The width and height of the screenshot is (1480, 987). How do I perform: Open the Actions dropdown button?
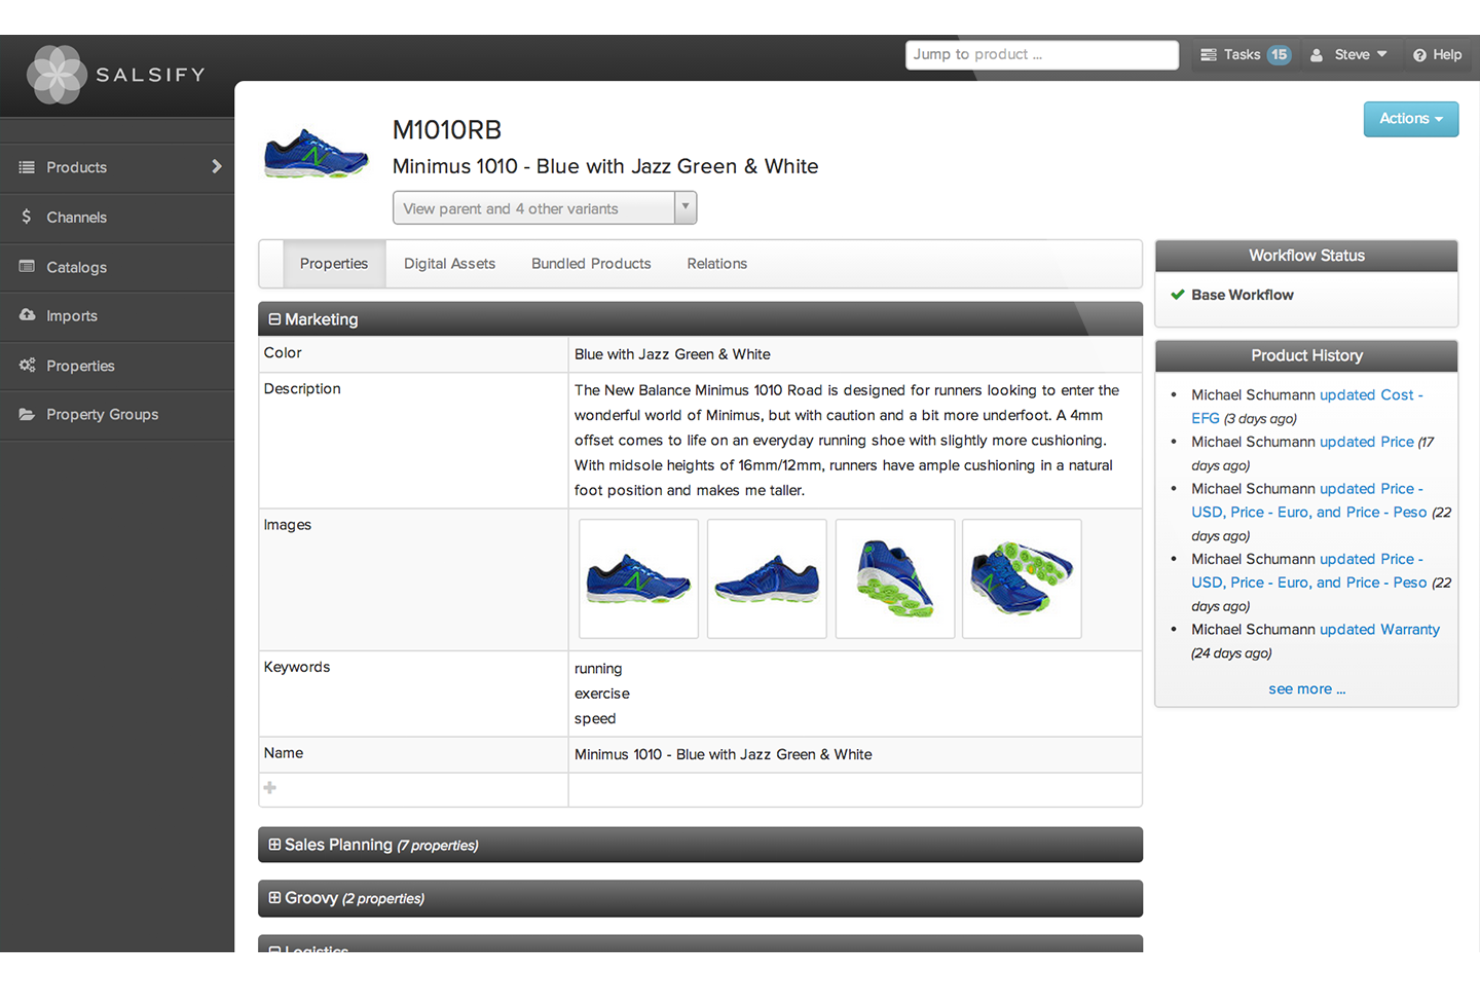(1411, 119)
